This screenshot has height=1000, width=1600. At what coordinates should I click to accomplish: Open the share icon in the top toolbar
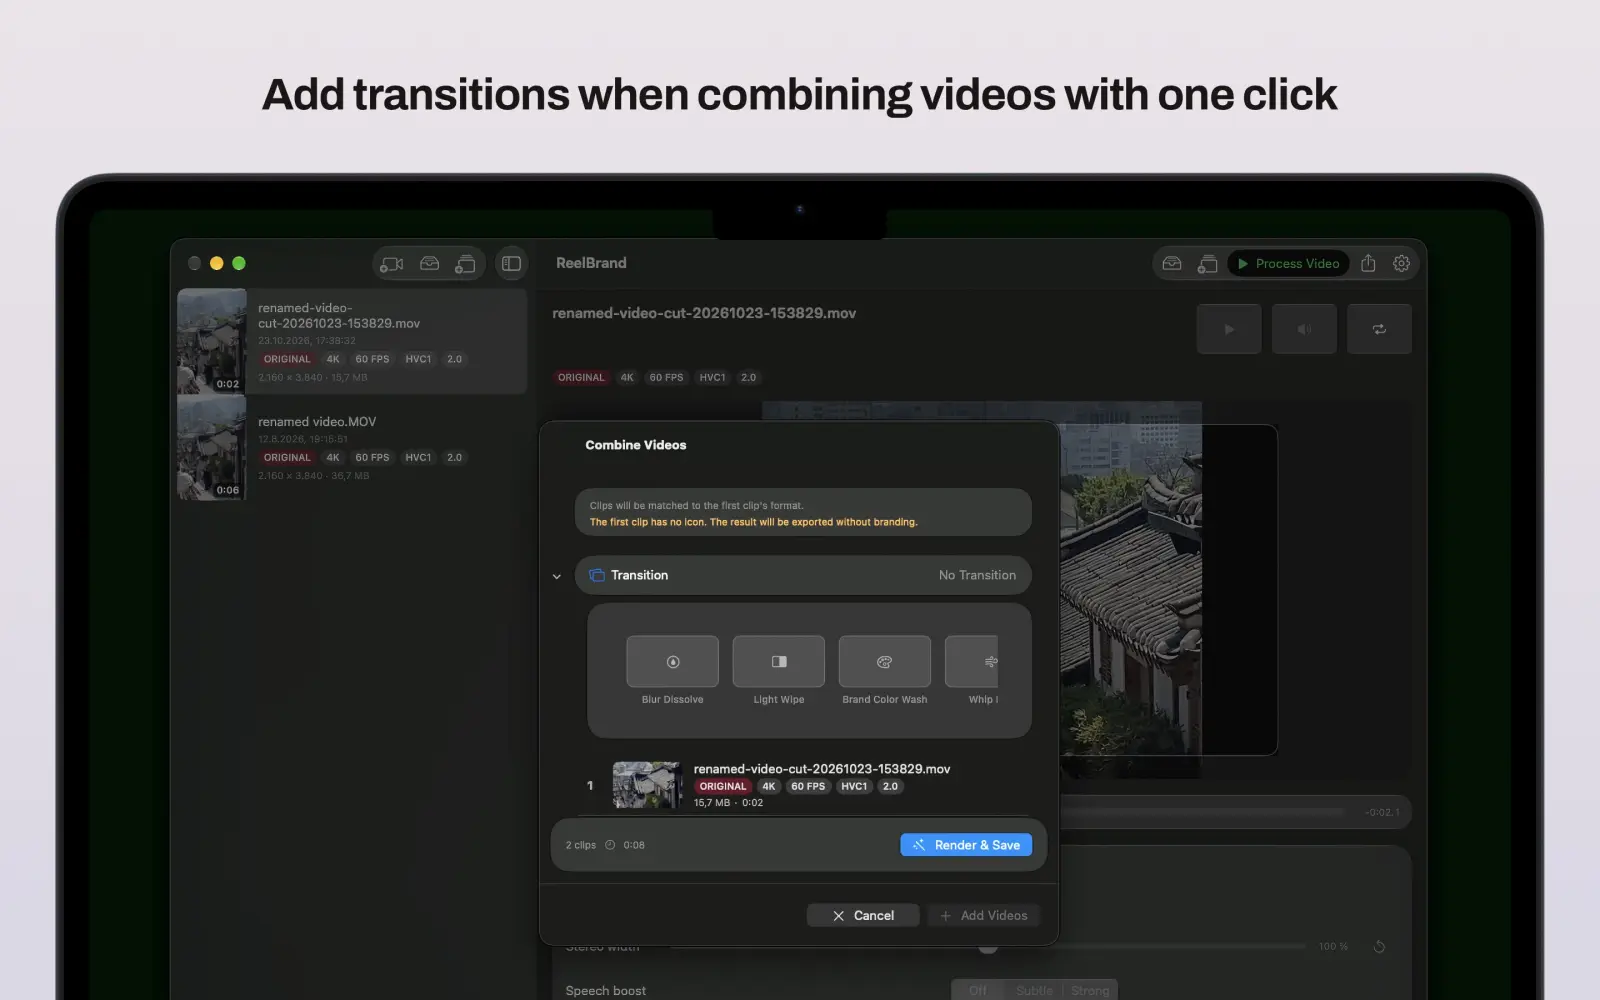point(1368,263)
